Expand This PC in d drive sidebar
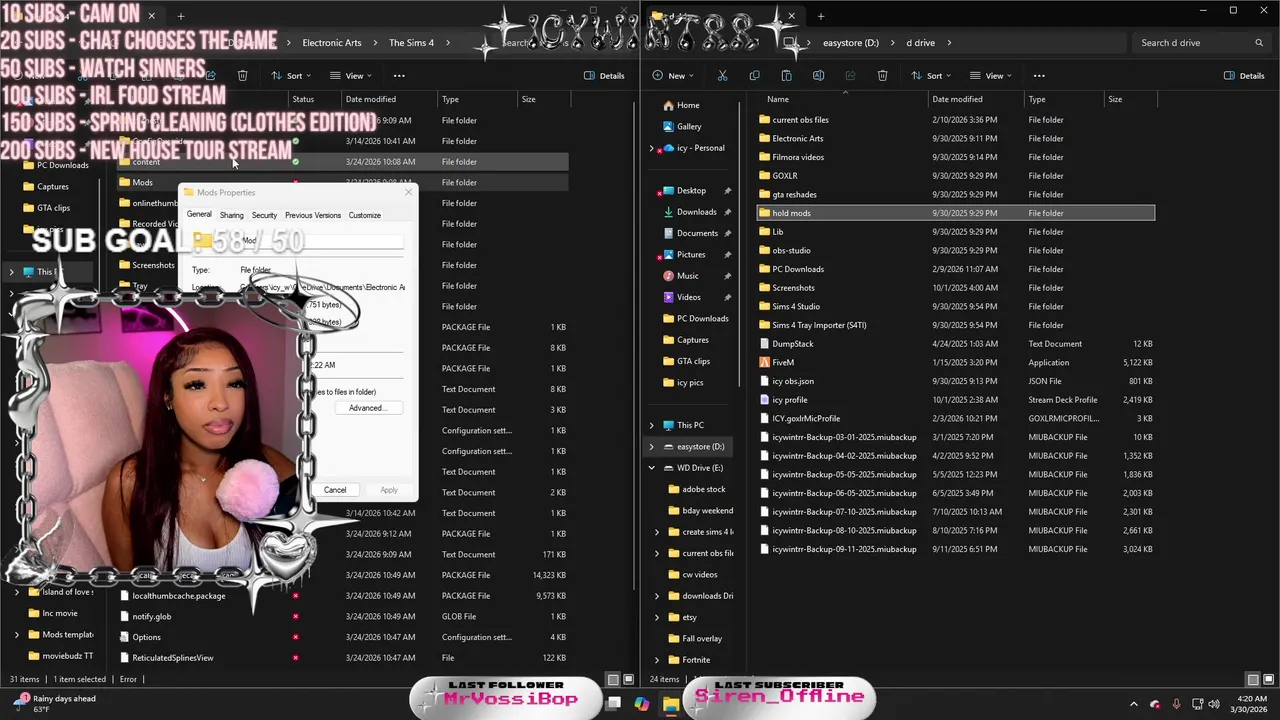The width and height of the screenshot is (1280, 720). [x=652, y=425]
